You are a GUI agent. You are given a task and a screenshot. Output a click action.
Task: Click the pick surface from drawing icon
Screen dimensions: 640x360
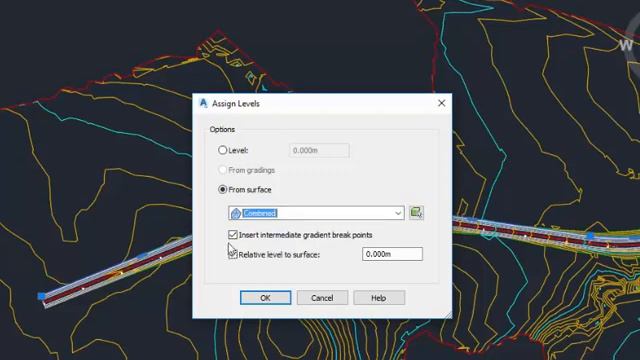coord(416,213)
